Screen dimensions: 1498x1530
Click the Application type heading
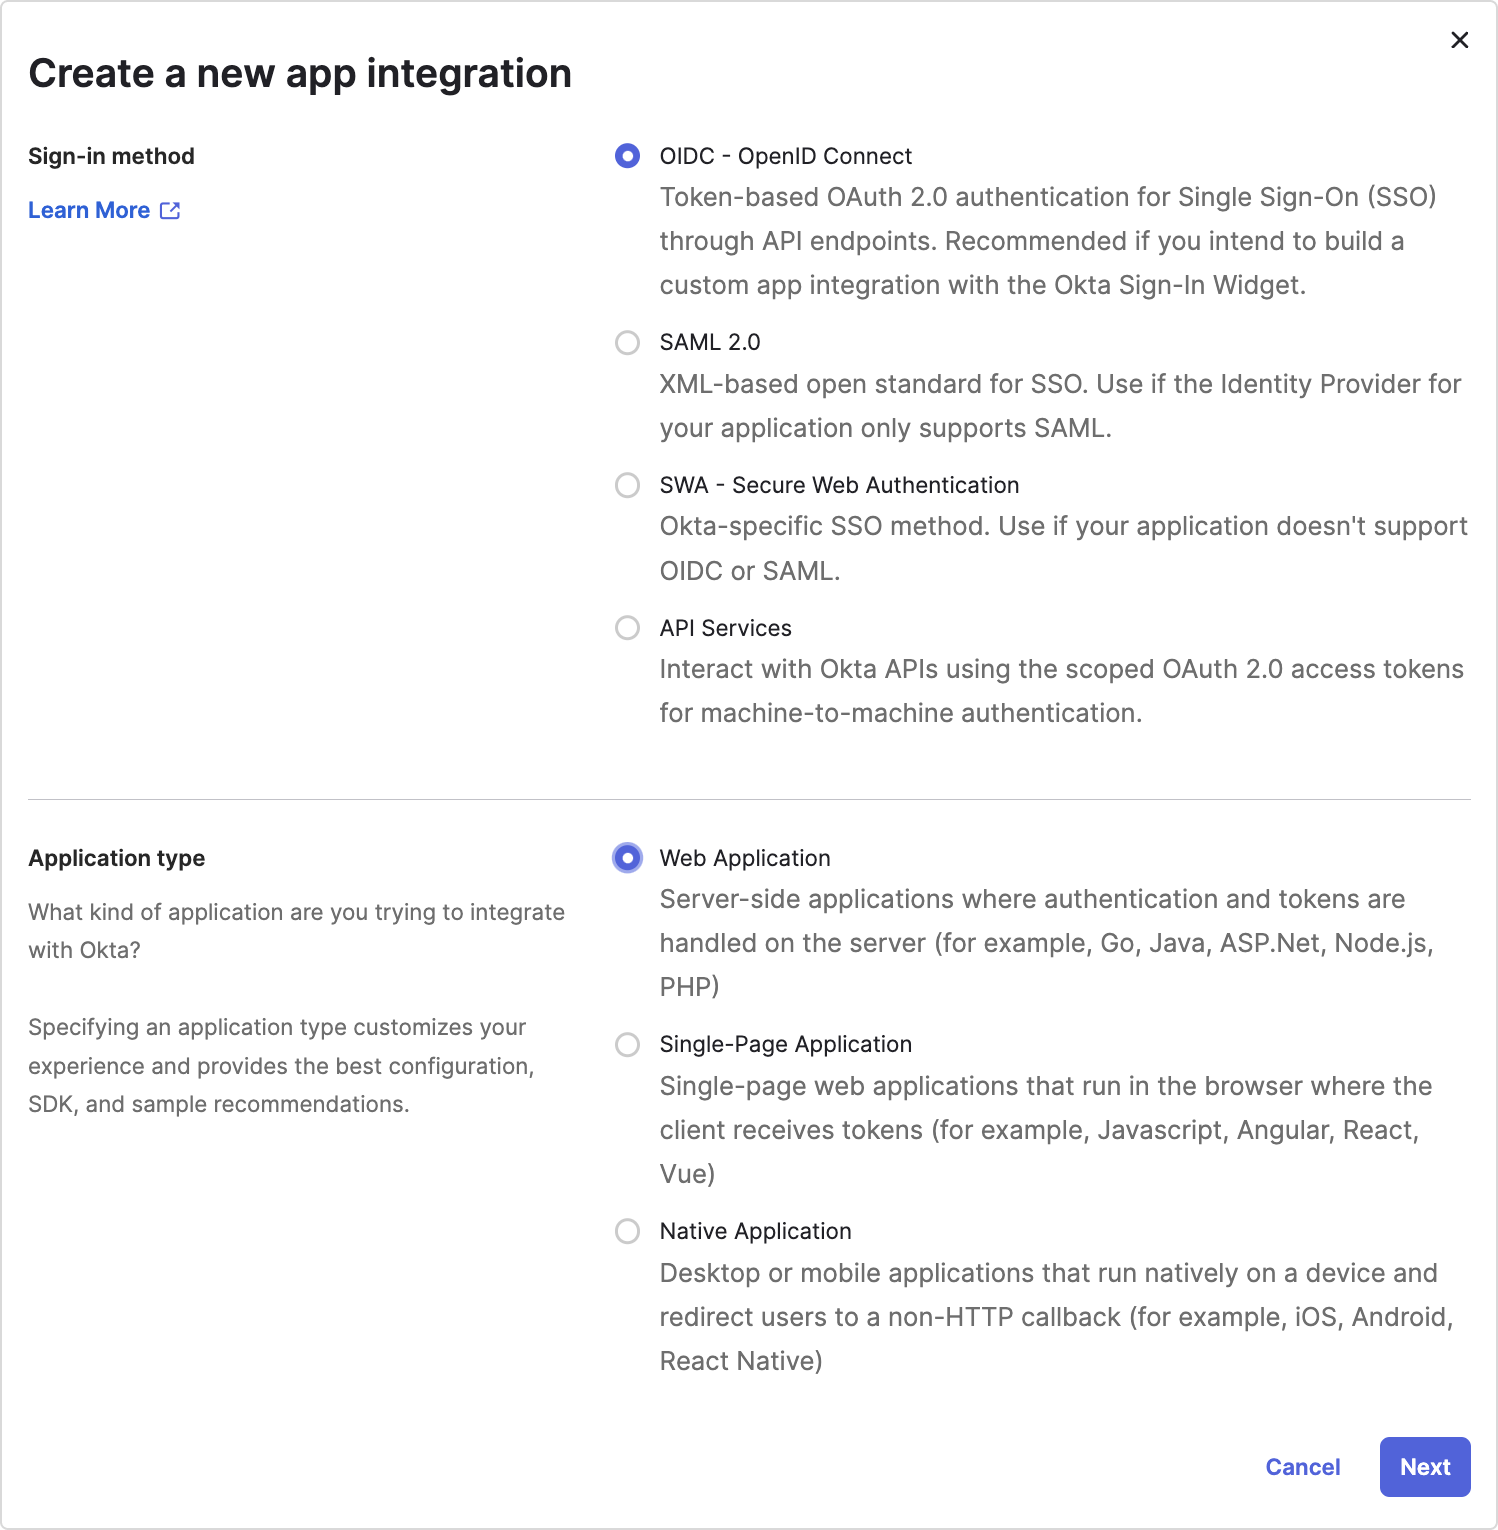117,858
